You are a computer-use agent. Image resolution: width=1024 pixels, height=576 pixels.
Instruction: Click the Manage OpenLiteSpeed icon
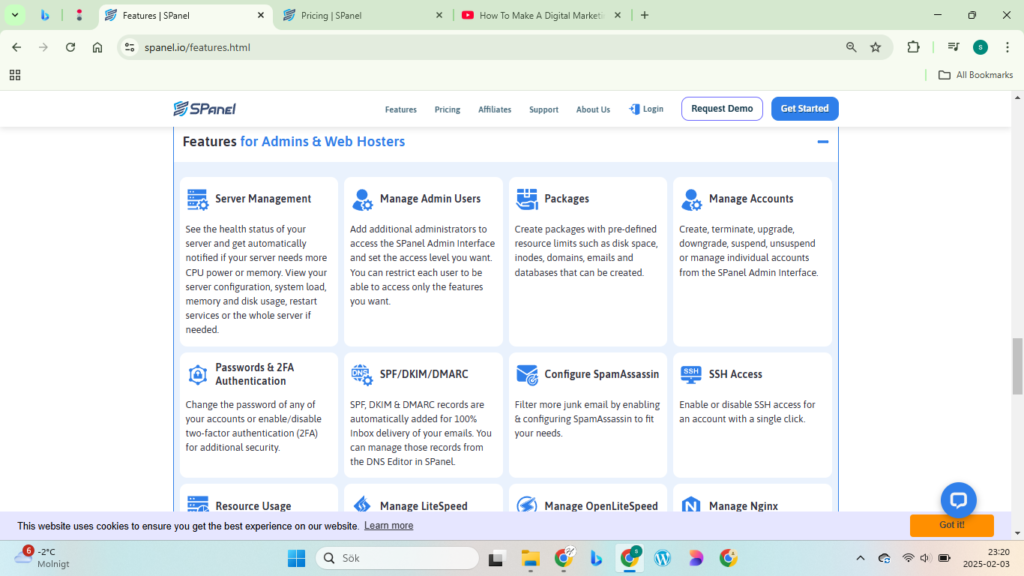(x=526, y=505)
